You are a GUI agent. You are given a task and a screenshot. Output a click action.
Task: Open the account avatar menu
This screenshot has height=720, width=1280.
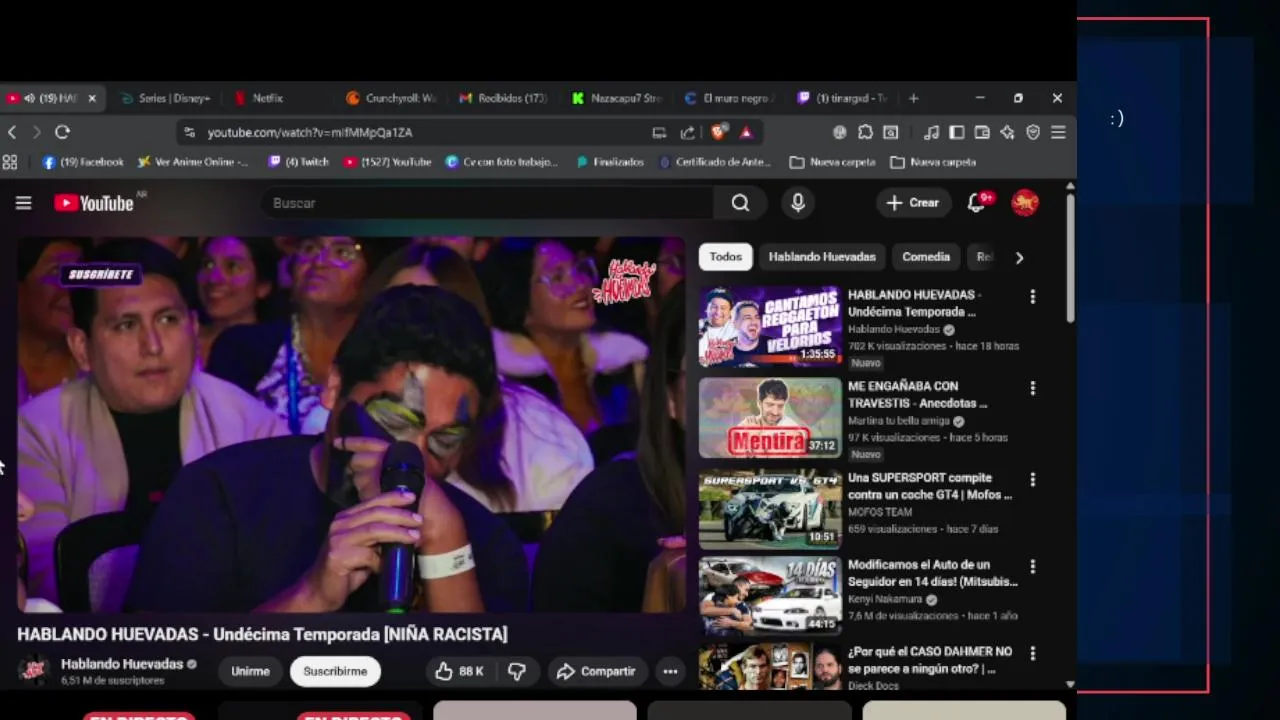tap(1025, 203)
